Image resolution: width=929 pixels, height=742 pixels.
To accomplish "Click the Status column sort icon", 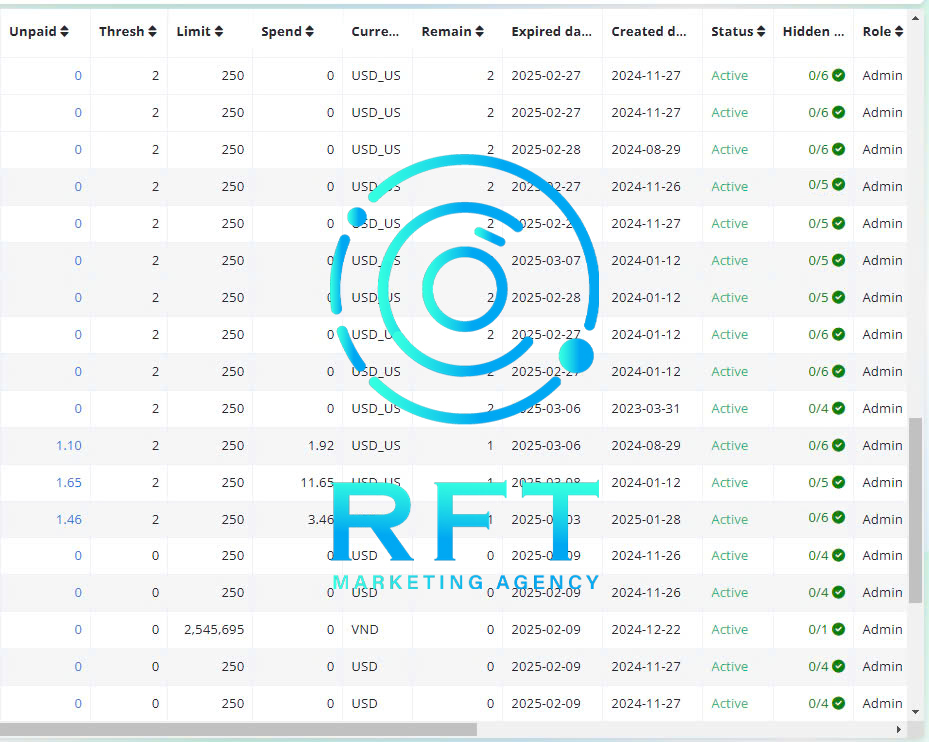I will (761, 31).
